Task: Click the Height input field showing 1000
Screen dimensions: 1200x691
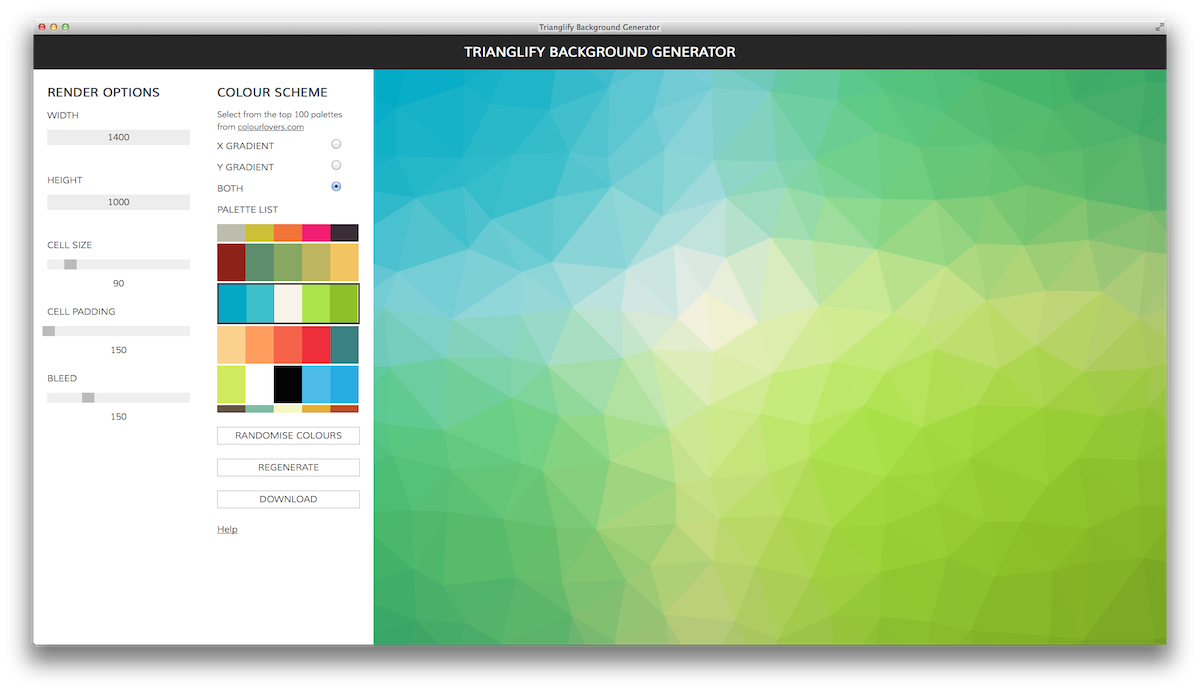Action: tap(118, 202)
